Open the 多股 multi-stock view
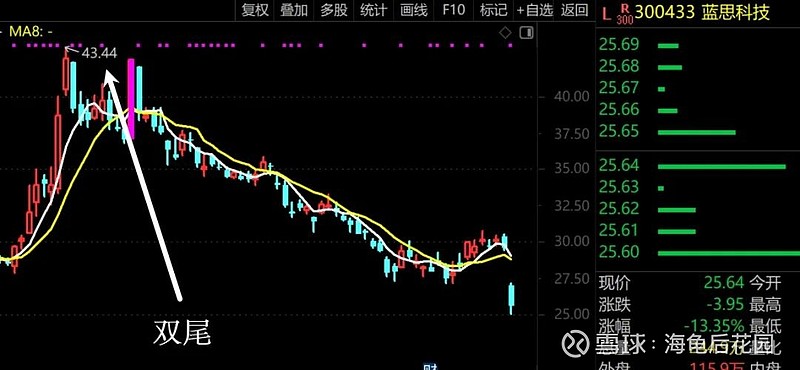 (334, 10)
